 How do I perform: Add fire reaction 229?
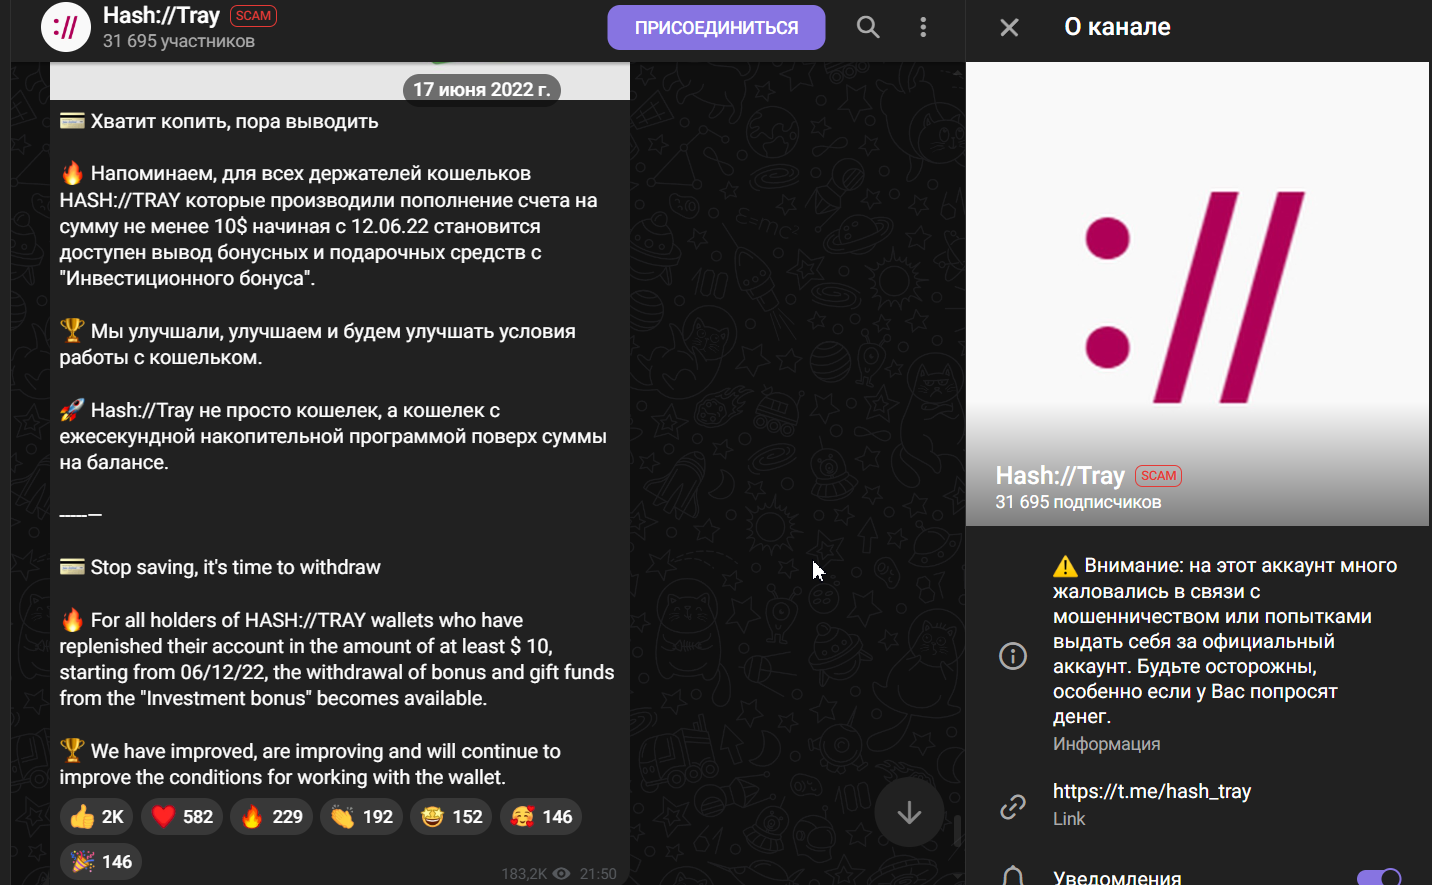[x=271, y=817]
